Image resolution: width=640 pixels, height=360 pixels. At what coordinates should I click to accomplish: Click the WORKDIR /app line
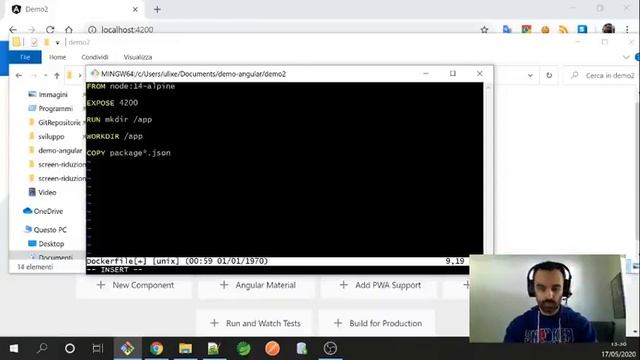[x=115, y=136]
